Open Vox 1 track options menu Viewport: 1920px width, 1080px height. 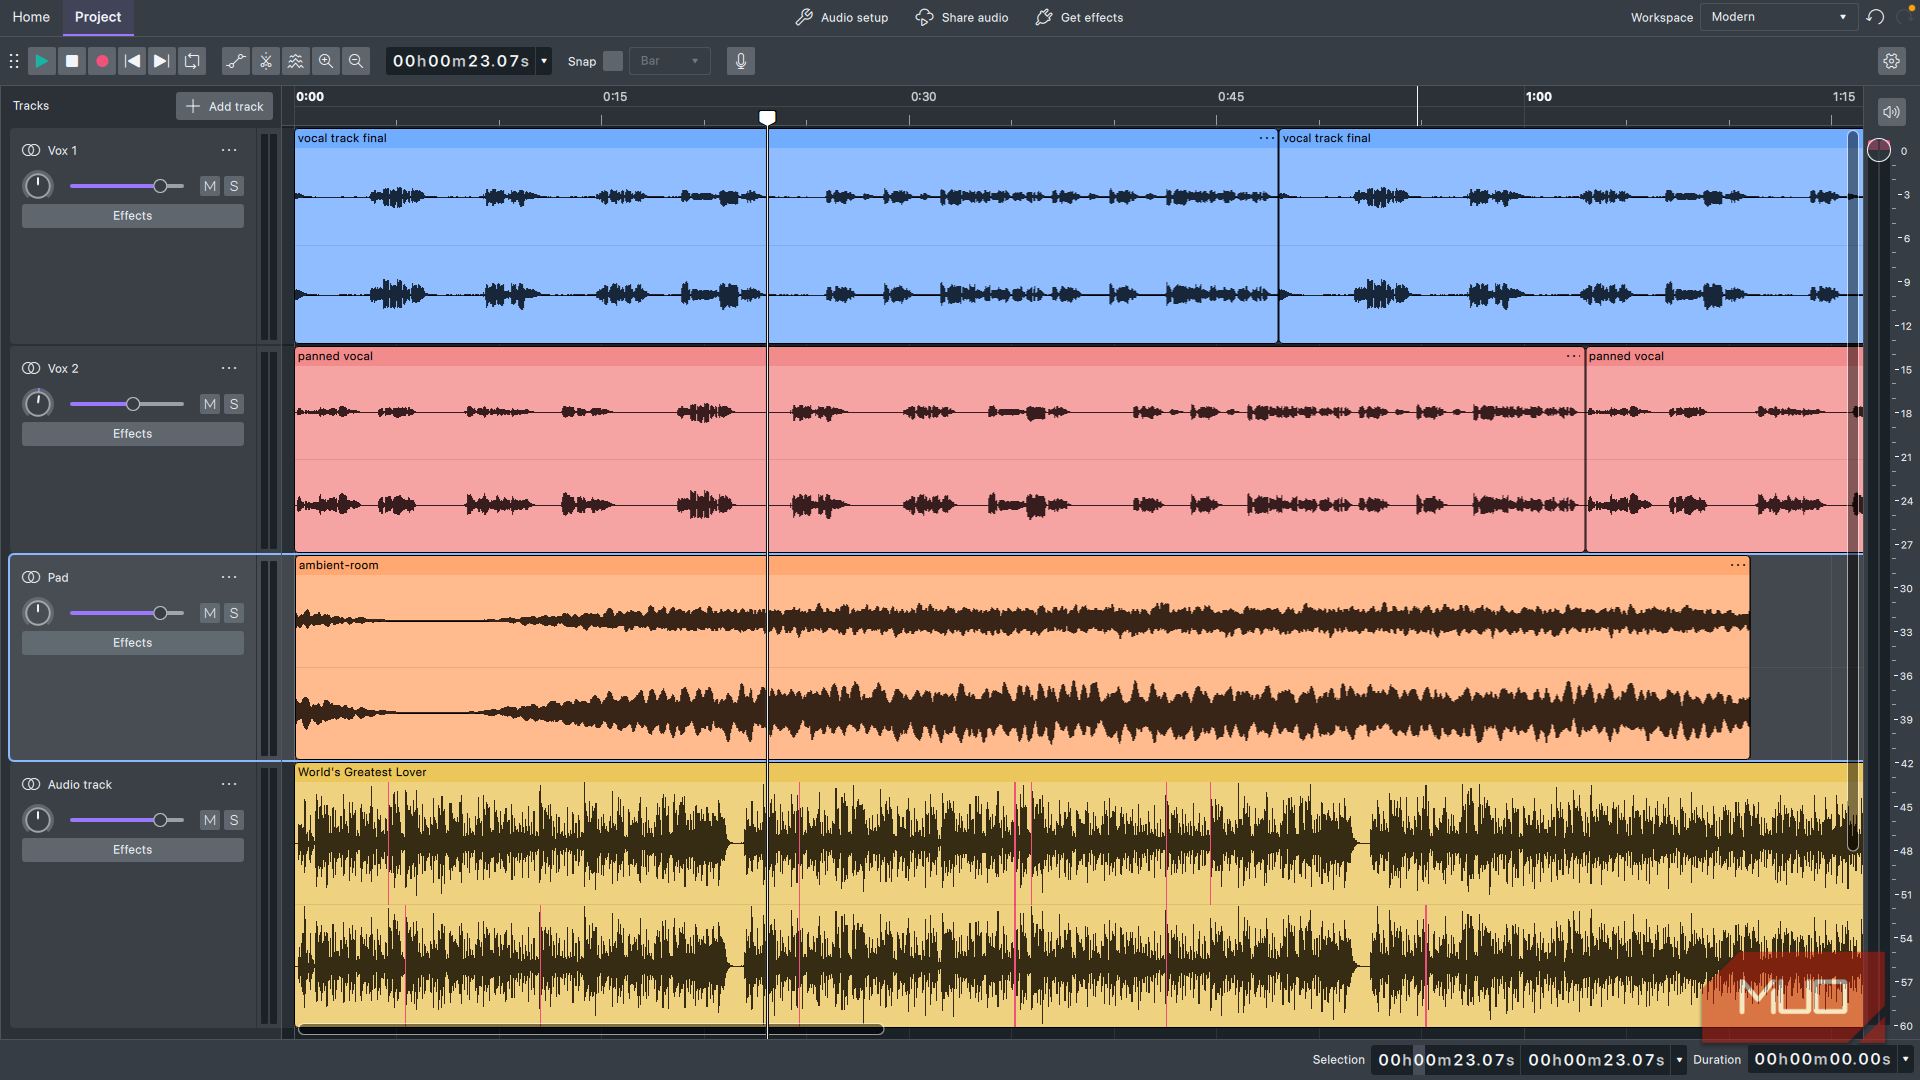[229, 150]
